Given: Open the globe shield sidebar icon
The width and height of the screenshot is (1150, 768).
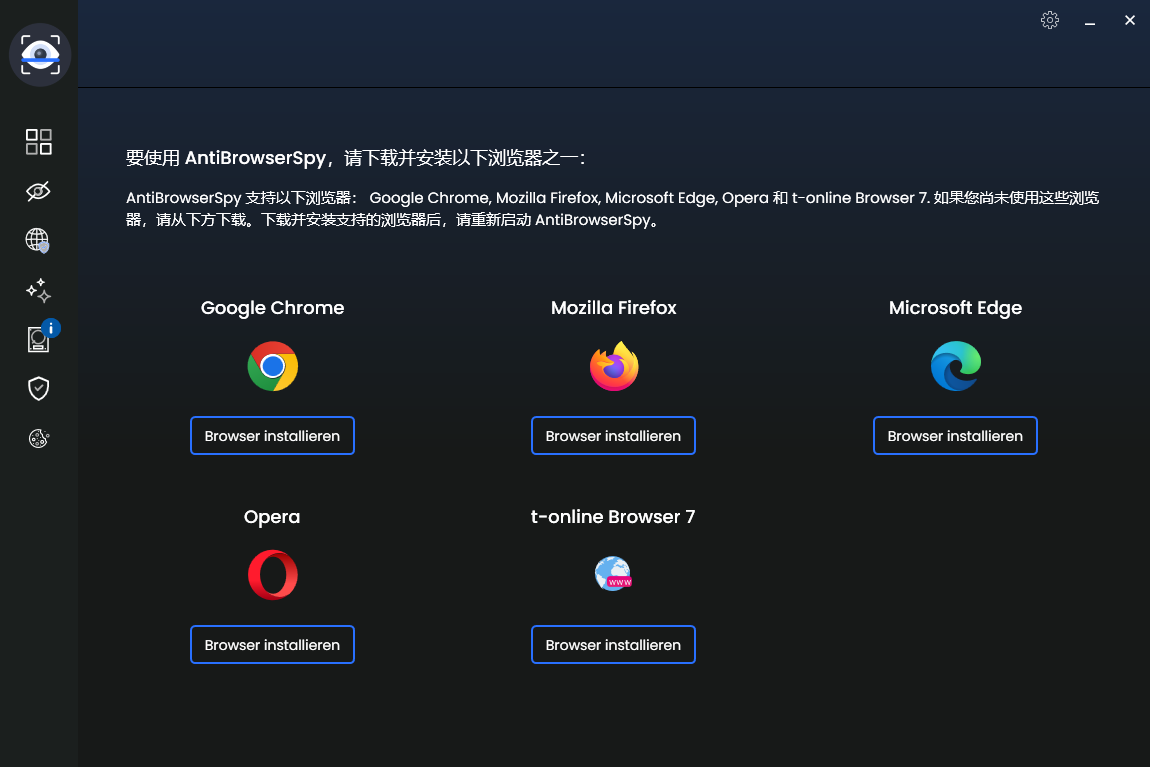Looking at the screenshot, I should point(38,240).
